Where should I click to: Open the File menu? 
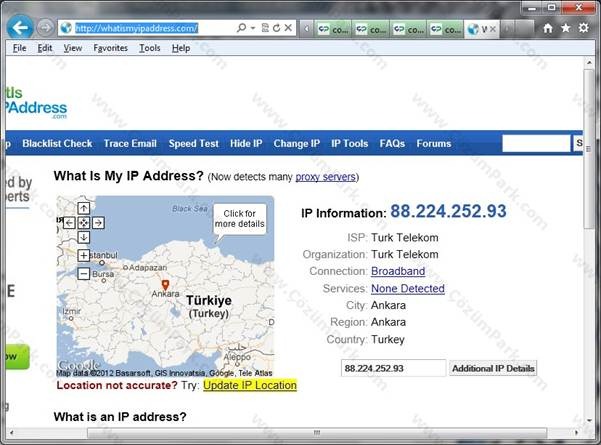coord(20,48)
